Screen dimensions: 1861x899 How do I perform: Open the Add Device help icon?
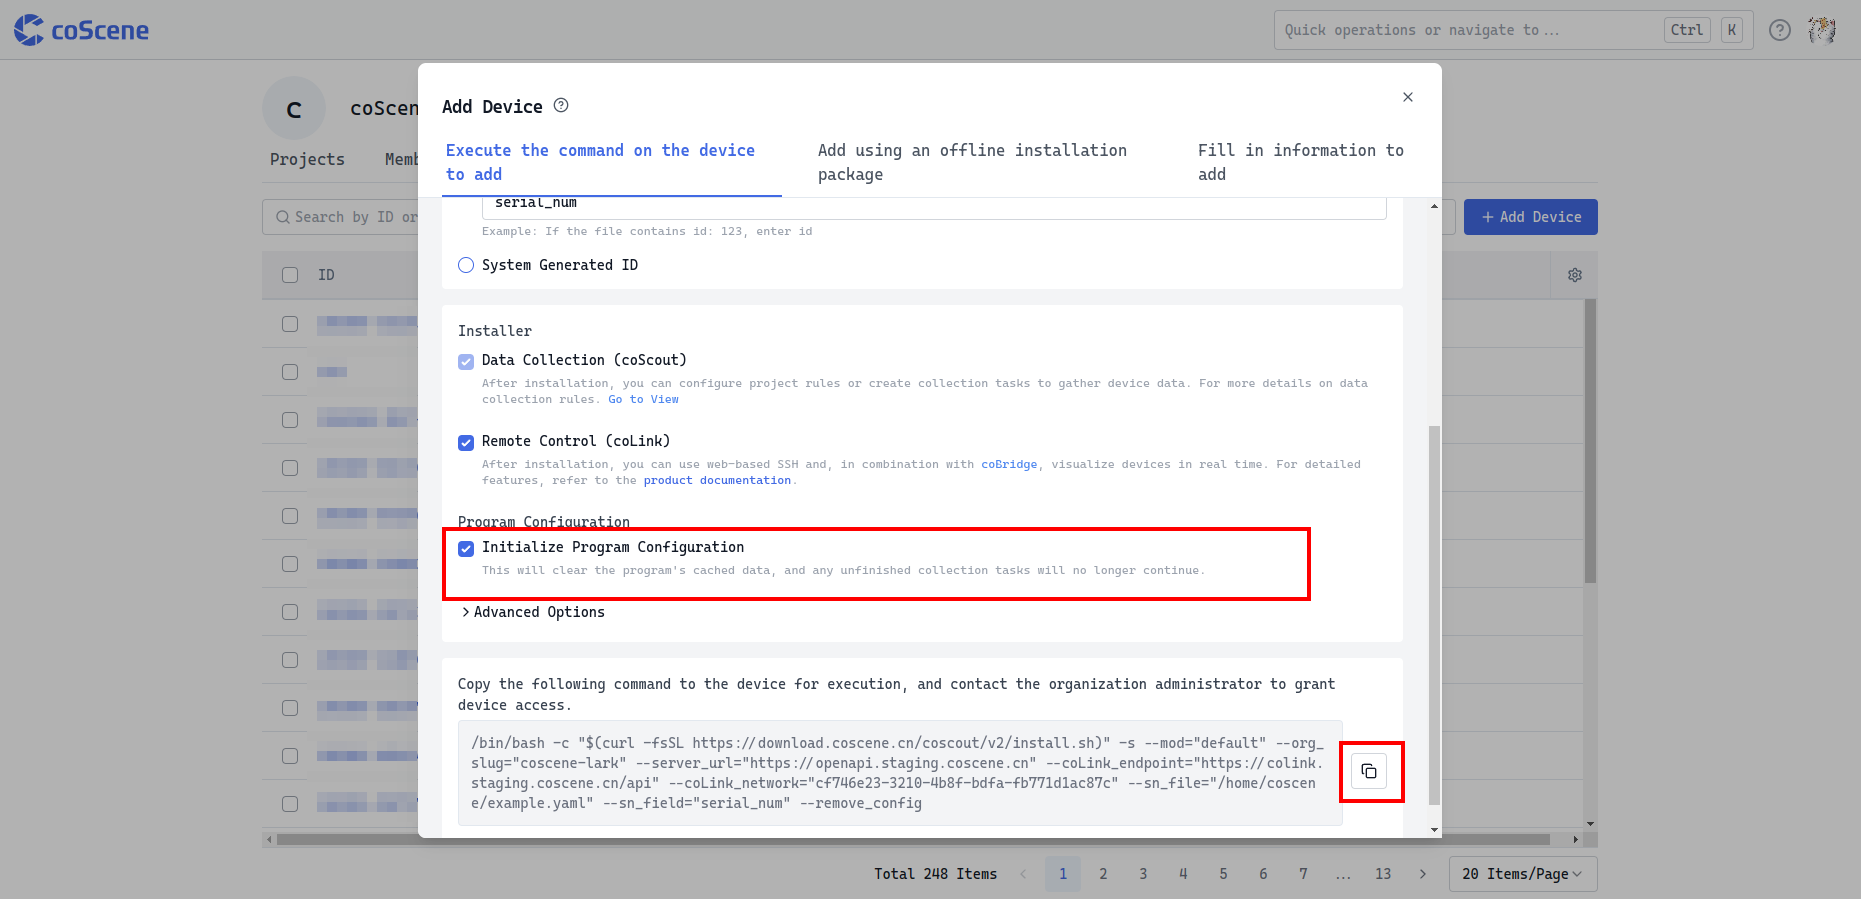561,105
